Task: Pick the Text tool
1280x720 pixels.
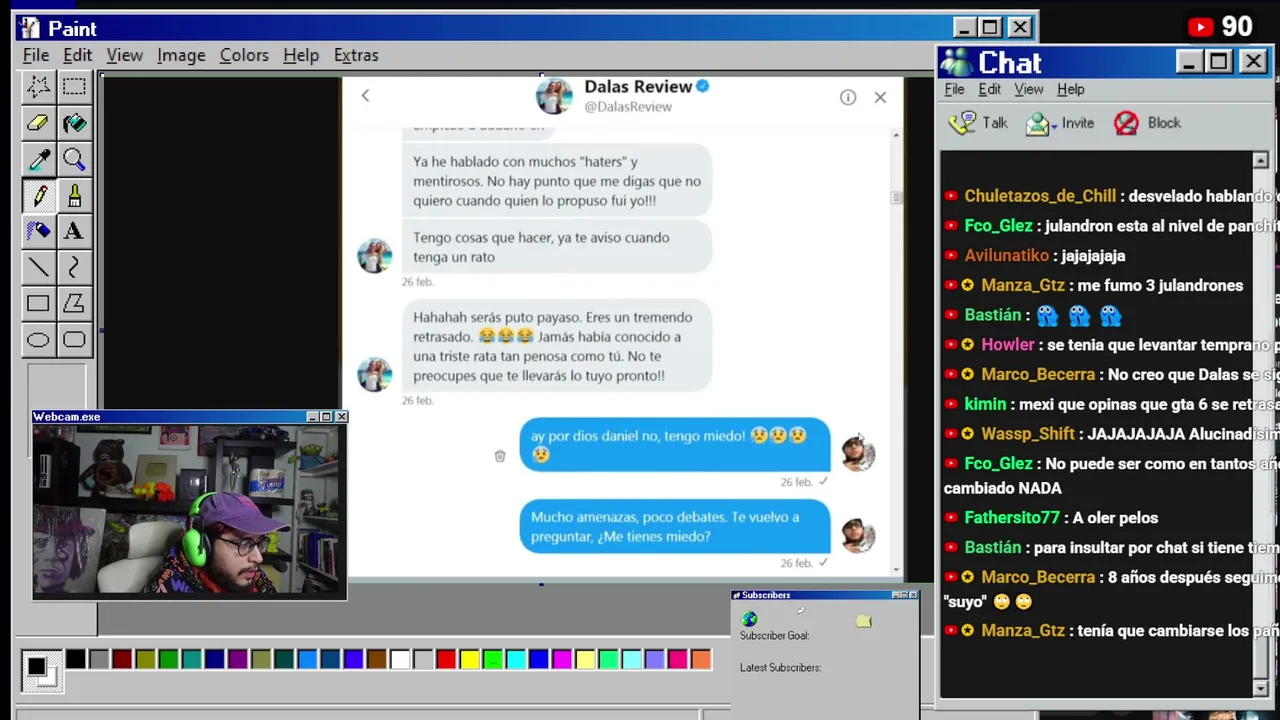Action: click(x=74, y=231)
